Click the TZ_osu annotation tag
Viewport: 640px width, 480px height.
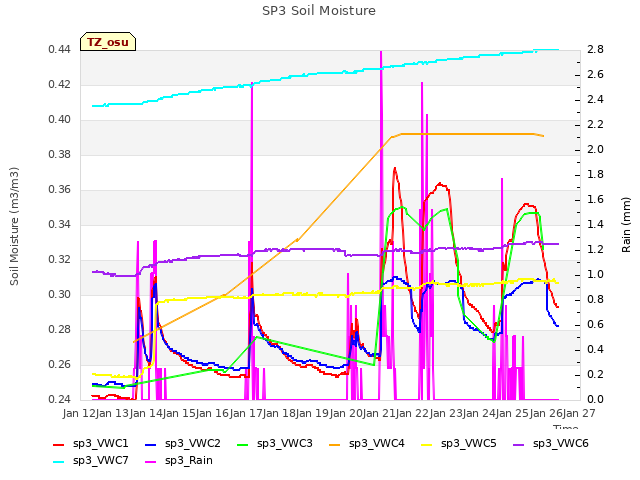pos(108,42)
